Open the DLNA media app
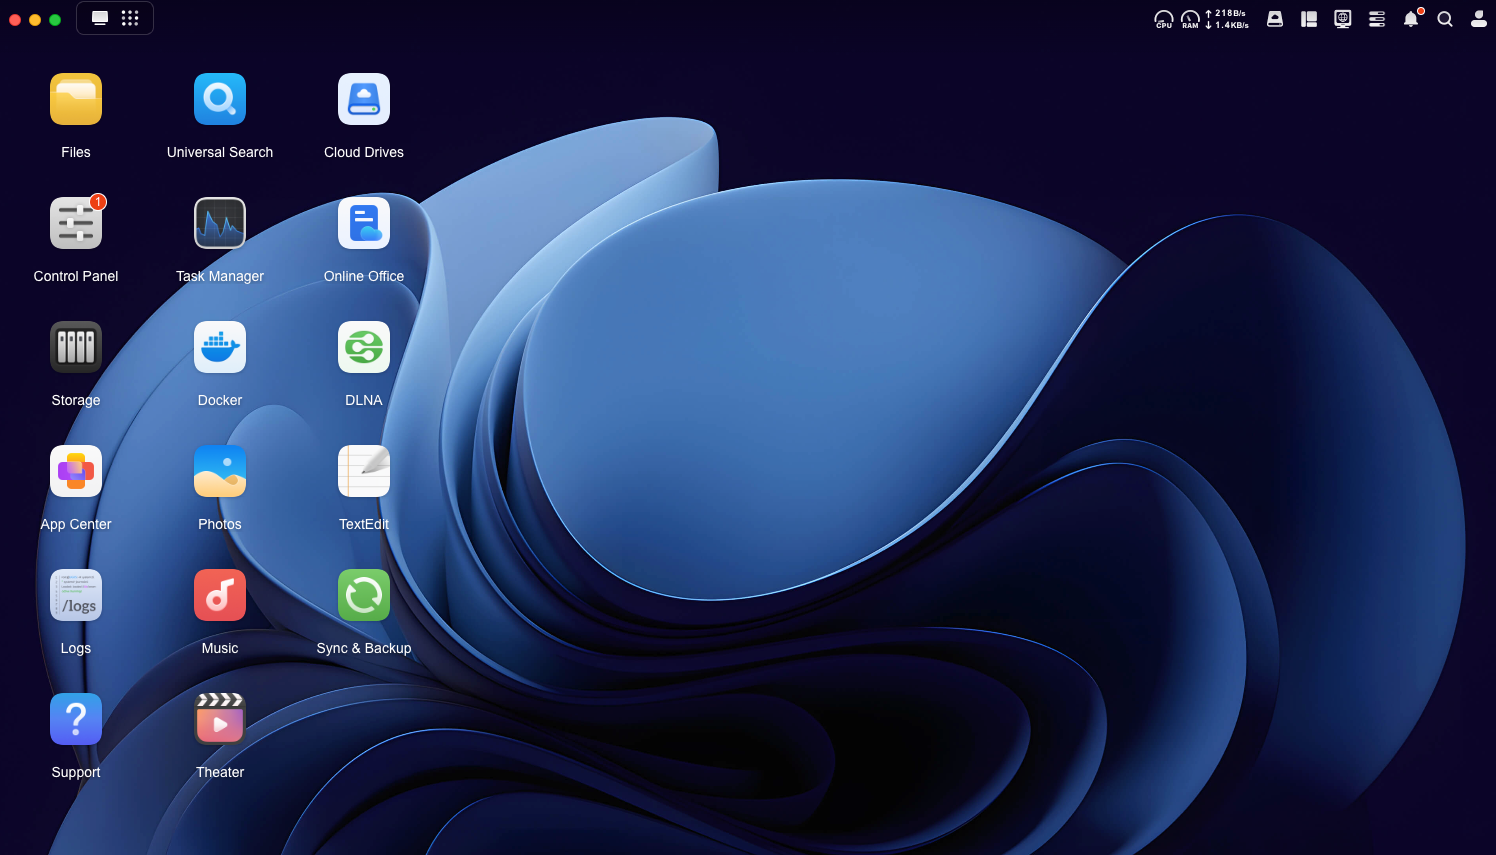 [364, 348]
